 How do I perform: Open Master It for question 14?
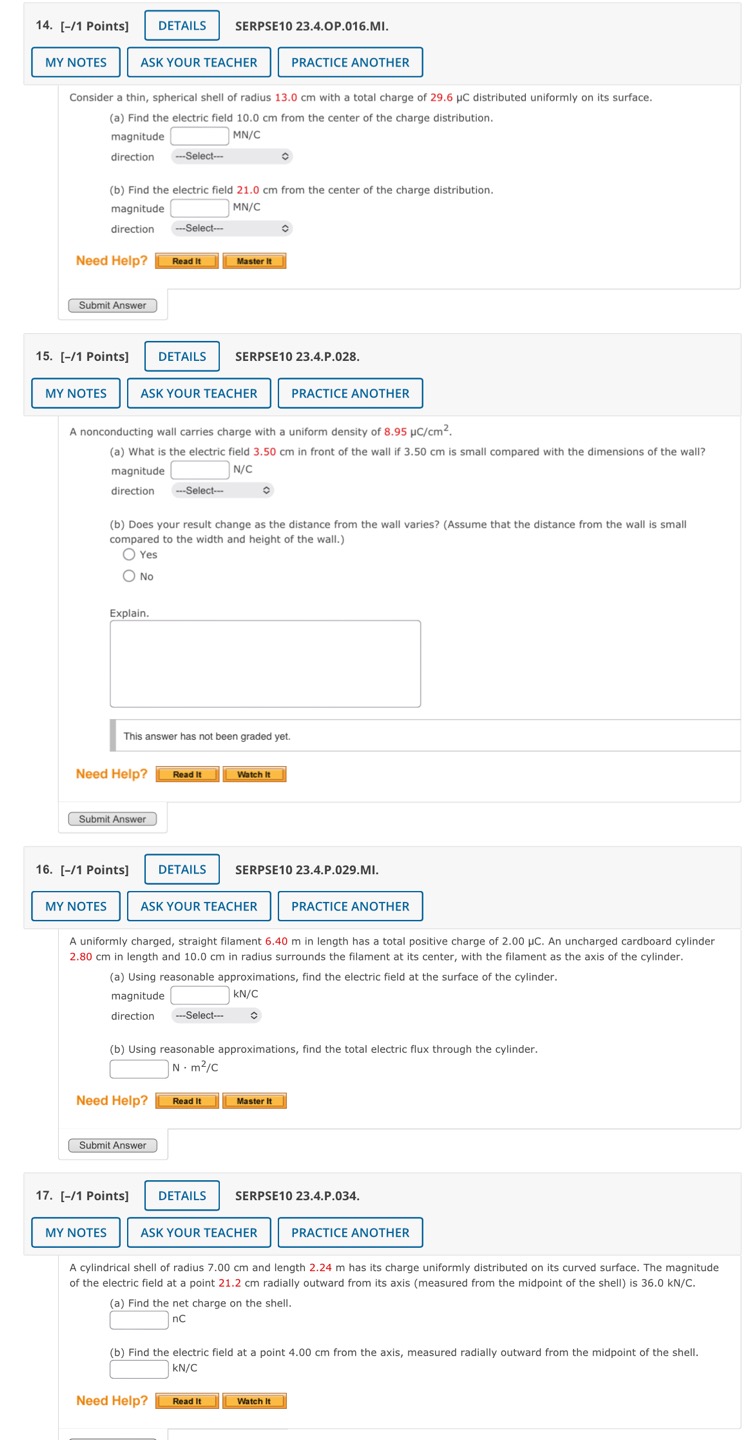[x=252, y=261]
